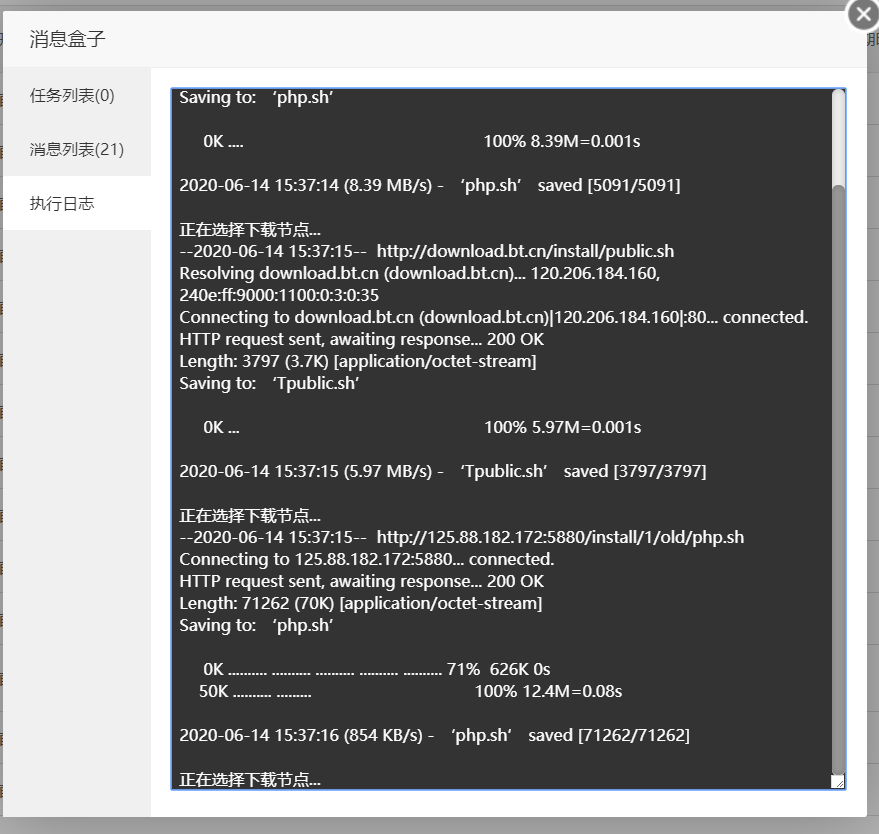Screen dimensions: 879x834
Task: Click the "Resolving download.bt.cn" log line
Action: tap(419, 273)
